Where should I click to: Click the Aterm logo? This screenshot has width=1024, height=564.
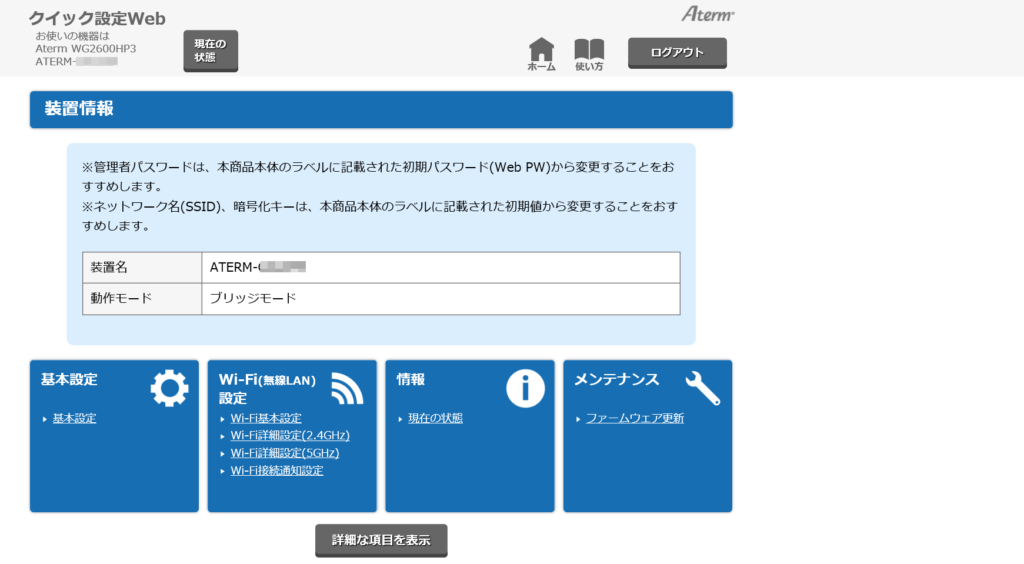(707, 14)
